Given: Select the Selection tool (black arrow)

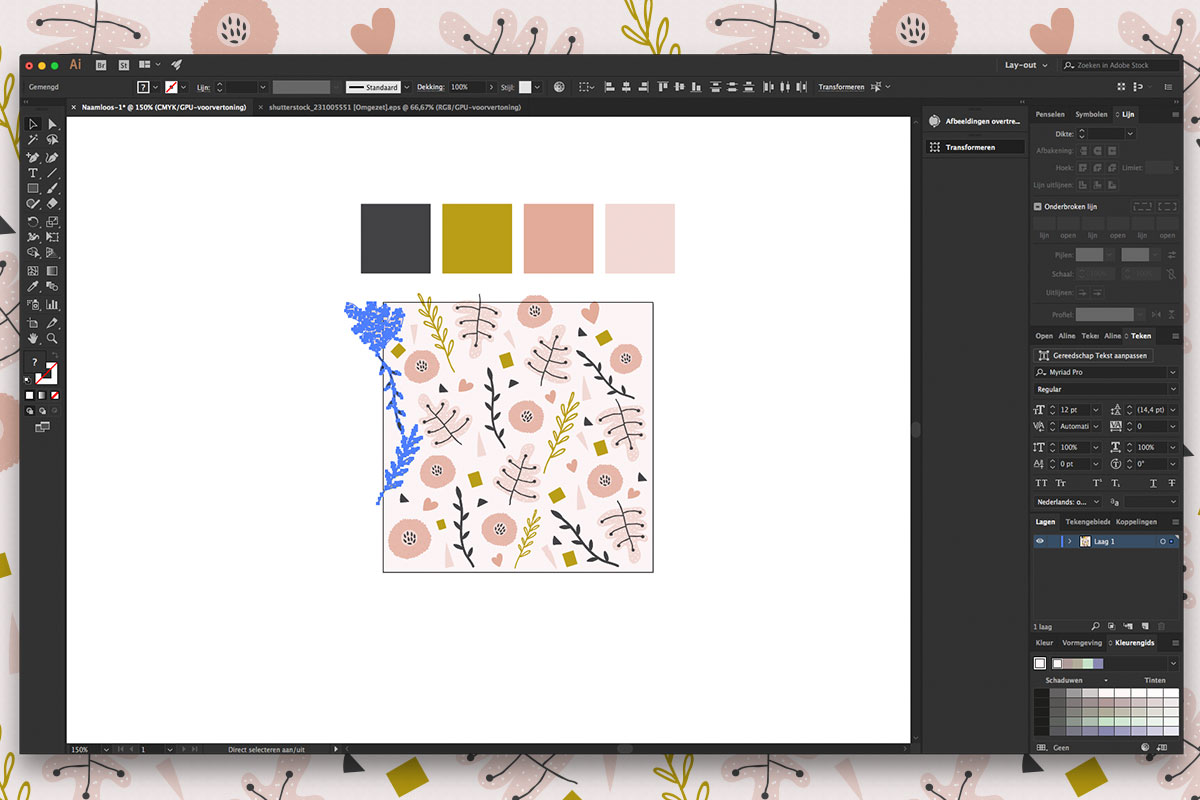Looking at the screenshot, I should [x=33, y=124].
